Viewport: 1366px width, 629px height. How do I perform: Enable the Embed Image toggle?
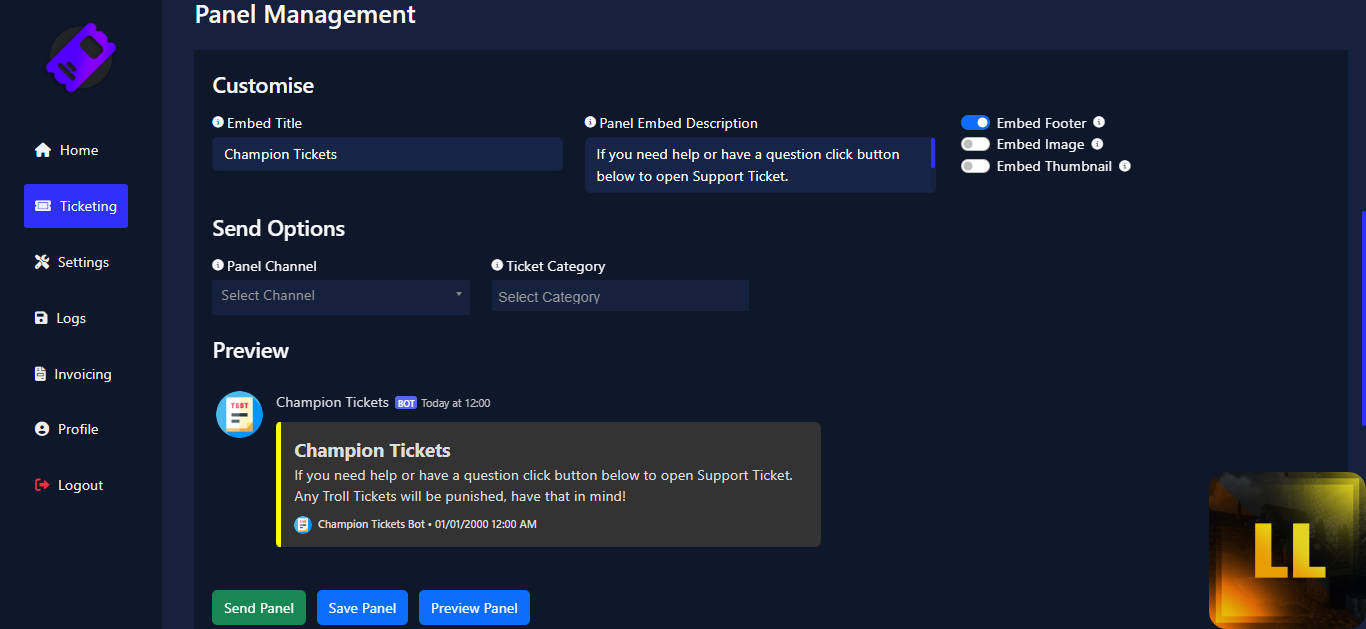click(x=975, y=144)
